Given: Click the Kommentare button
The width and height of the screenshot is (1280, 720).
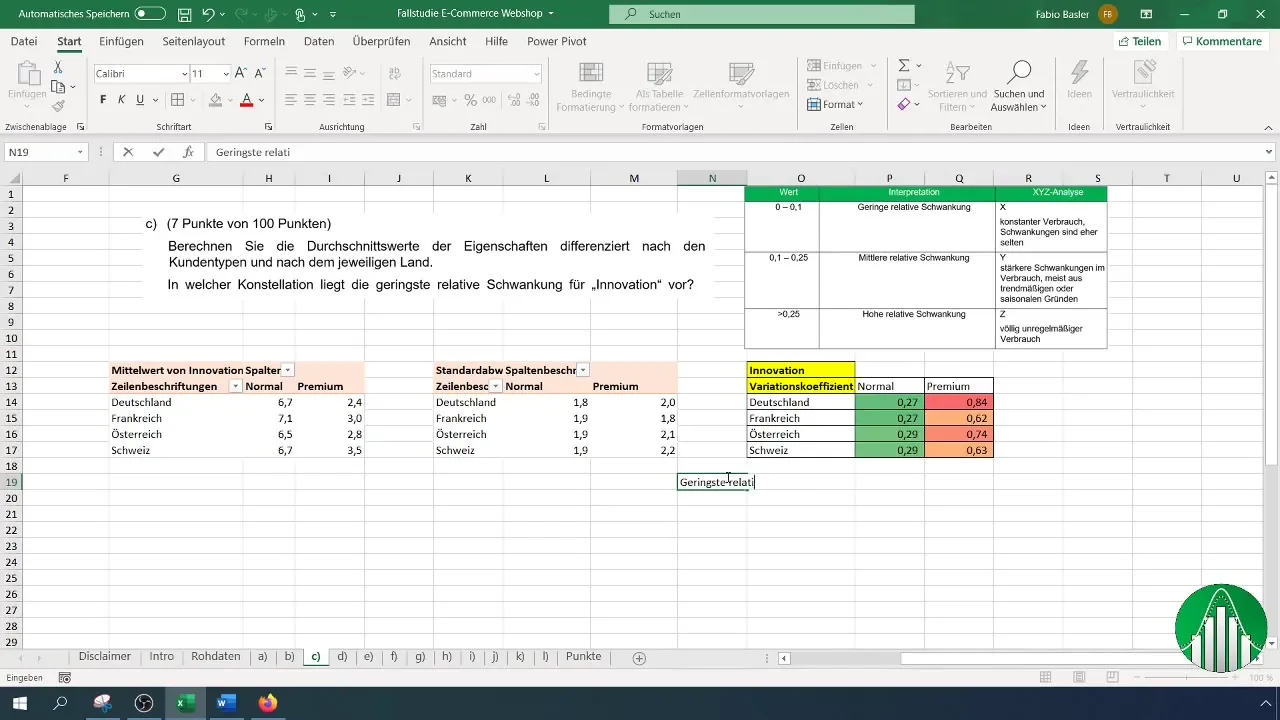Looking at the screenshot, I should pyautogui.click(x=1221, y=41).
